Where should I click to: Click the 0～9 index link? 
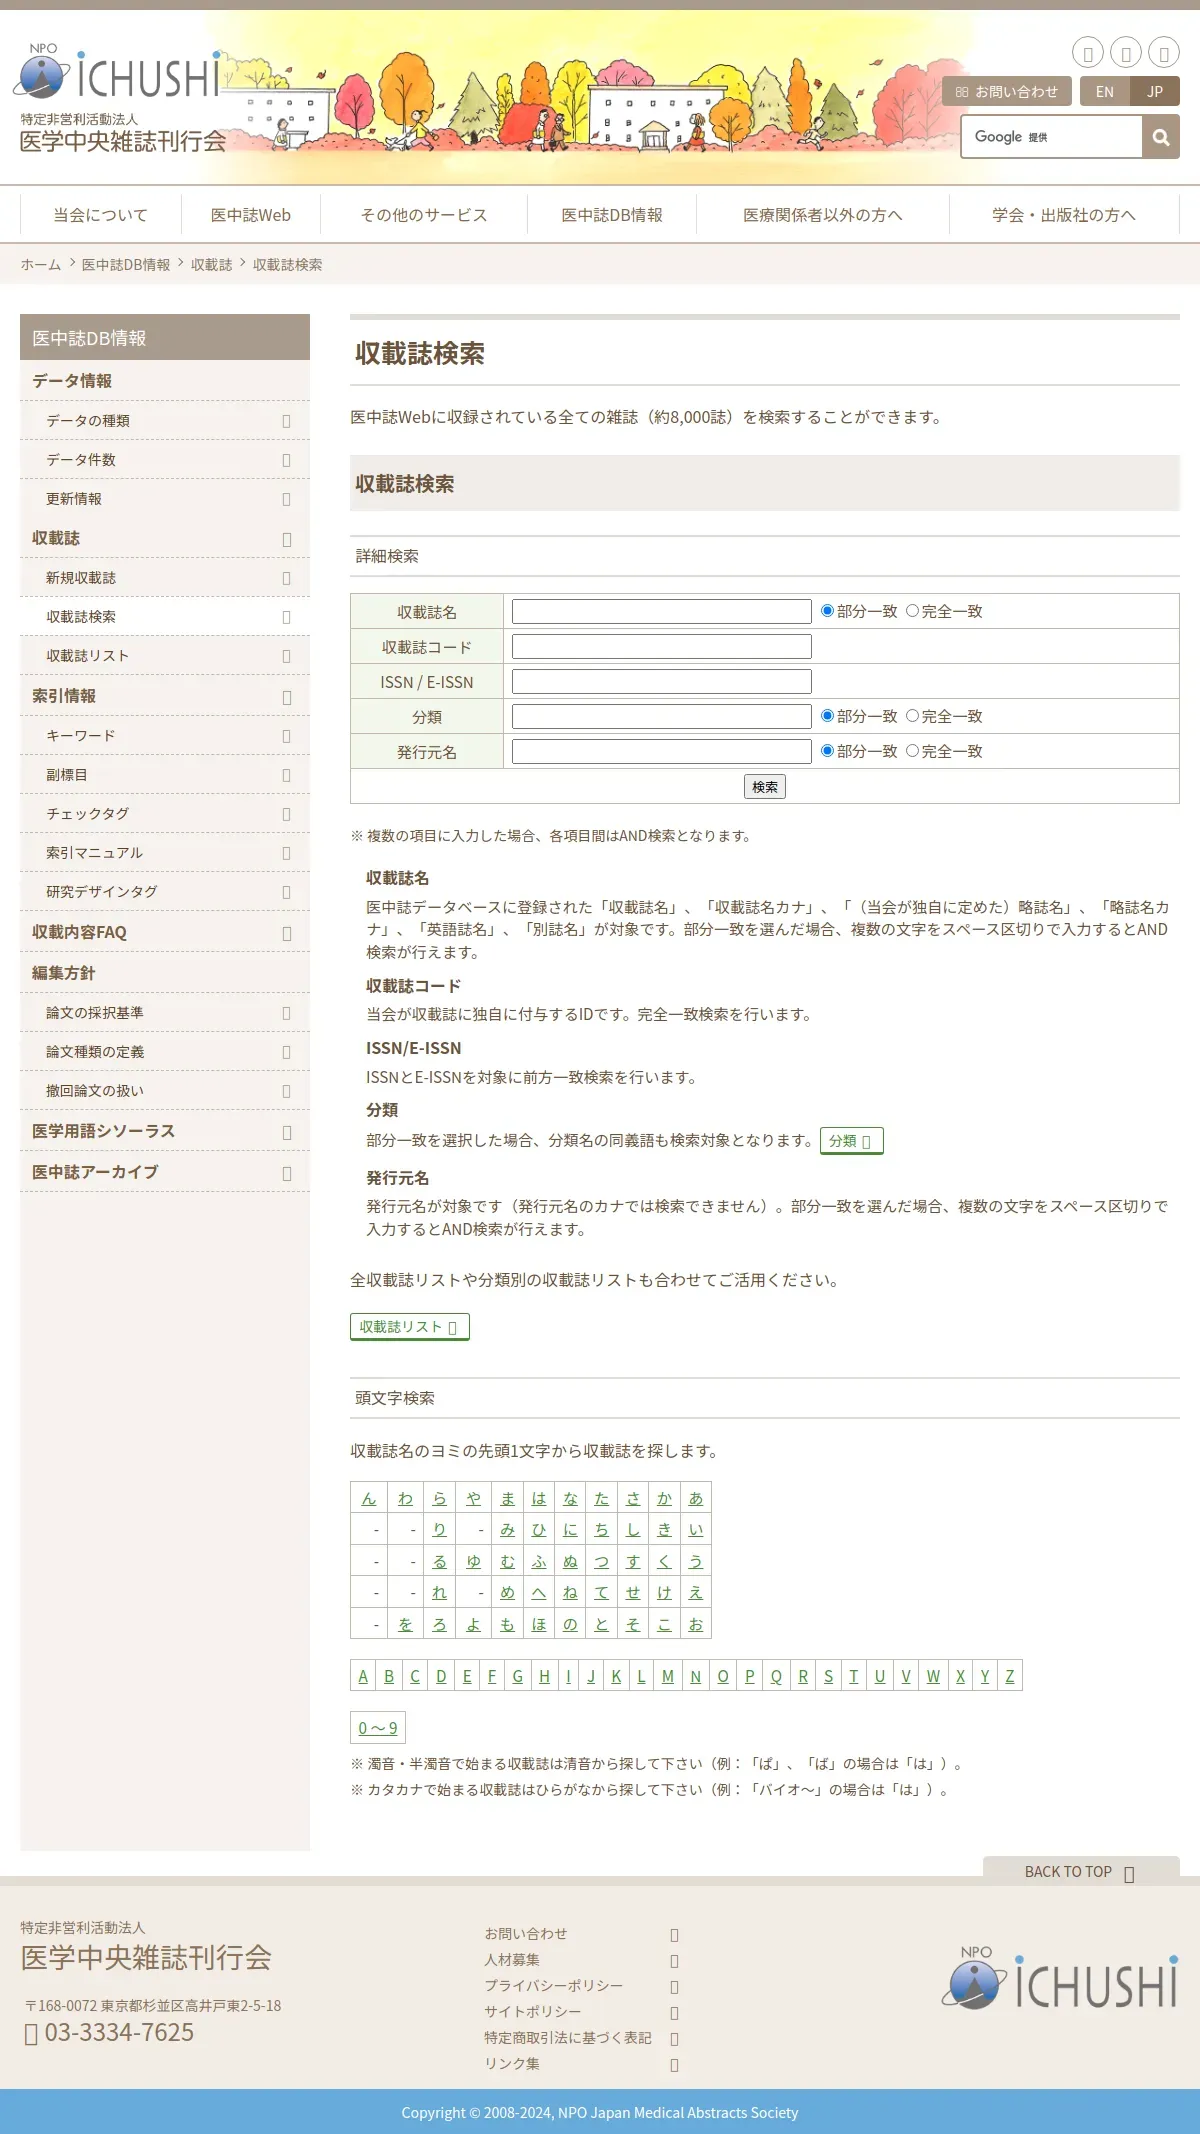tap(378, 1728)
